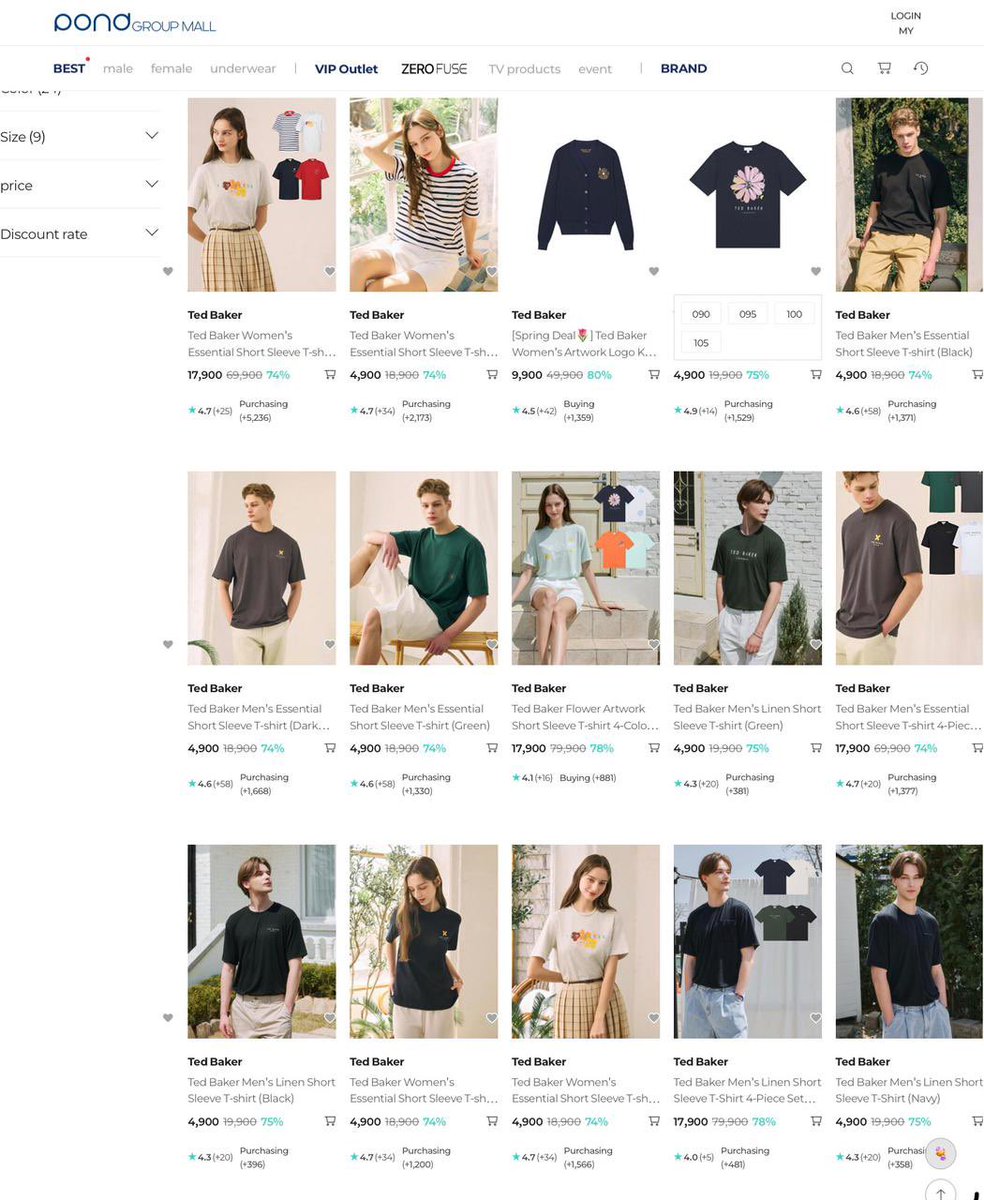This screenshot has width=984, height=1200.
Task: Click the Pond Group Mall logo
Action: pos(134,22)
